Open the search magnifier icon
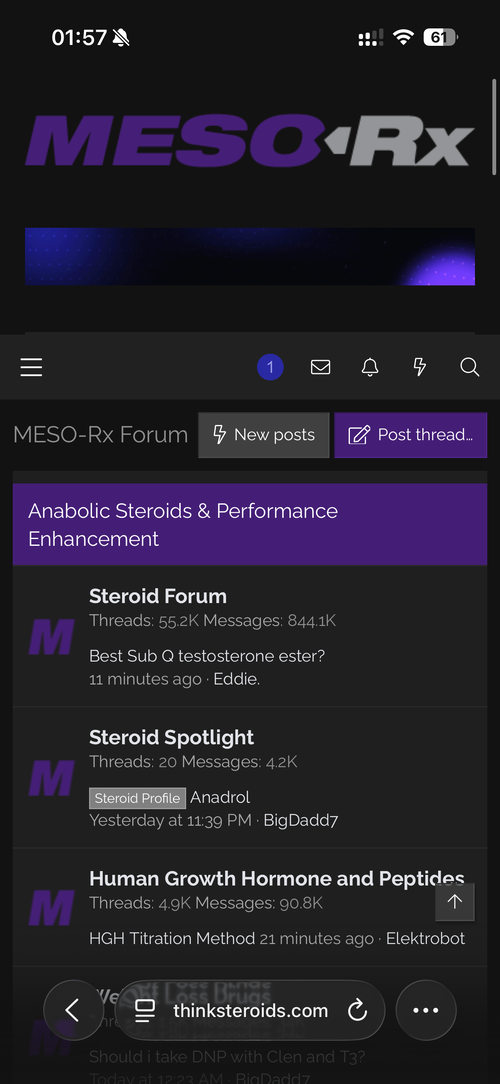This screenshot has height=1084, width=500. point(470,367)
